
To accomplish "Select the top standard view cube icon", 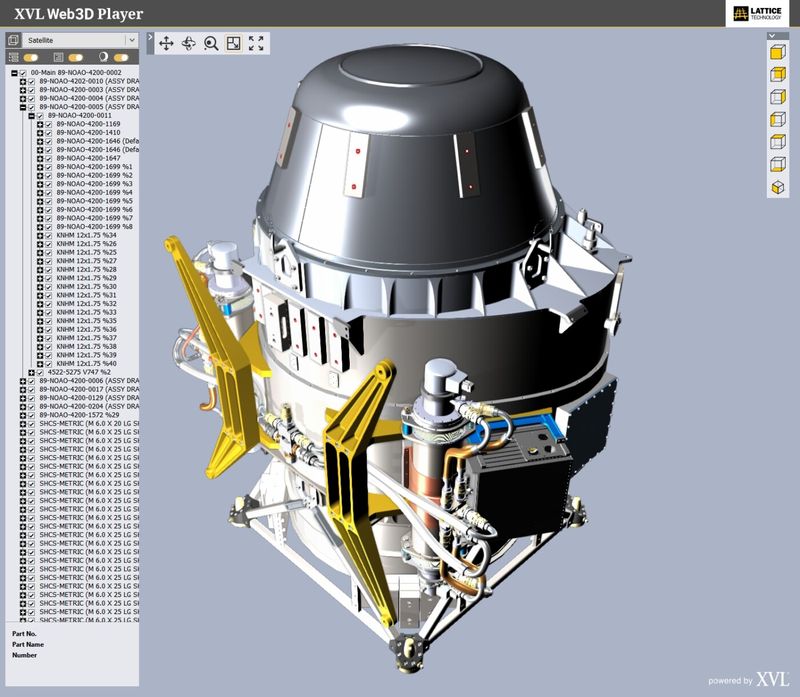I will [779, 53].
